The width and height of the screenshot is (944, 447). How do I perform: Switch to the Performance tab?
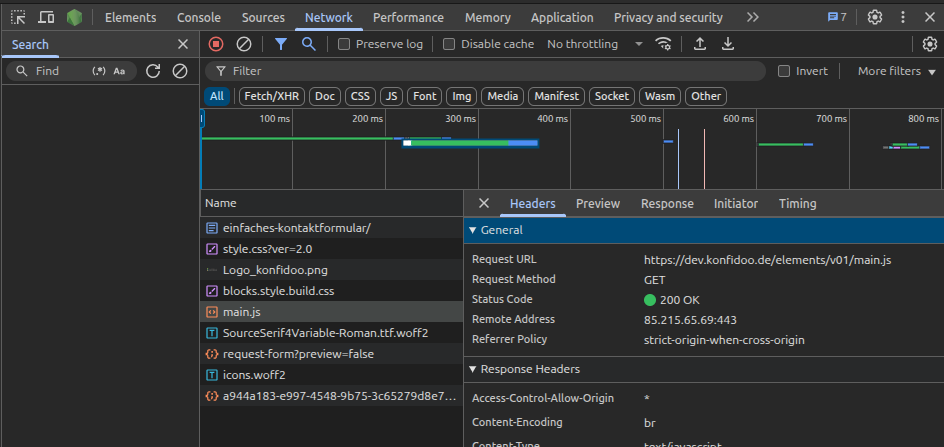(408, 17)
